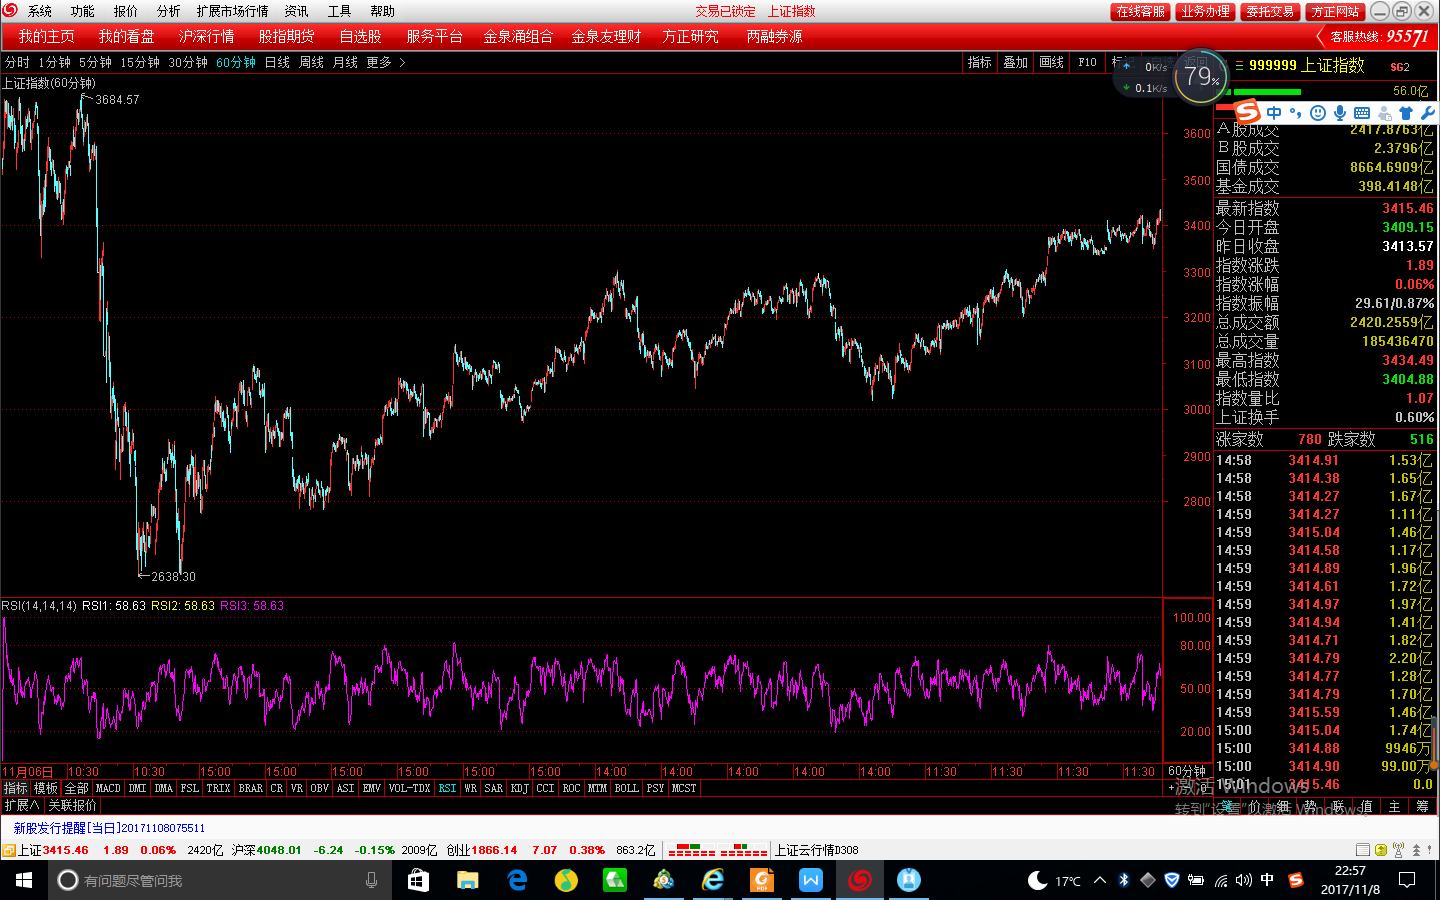
Task: Click Cortana microphone icon on taskbar
Action: 371,880
